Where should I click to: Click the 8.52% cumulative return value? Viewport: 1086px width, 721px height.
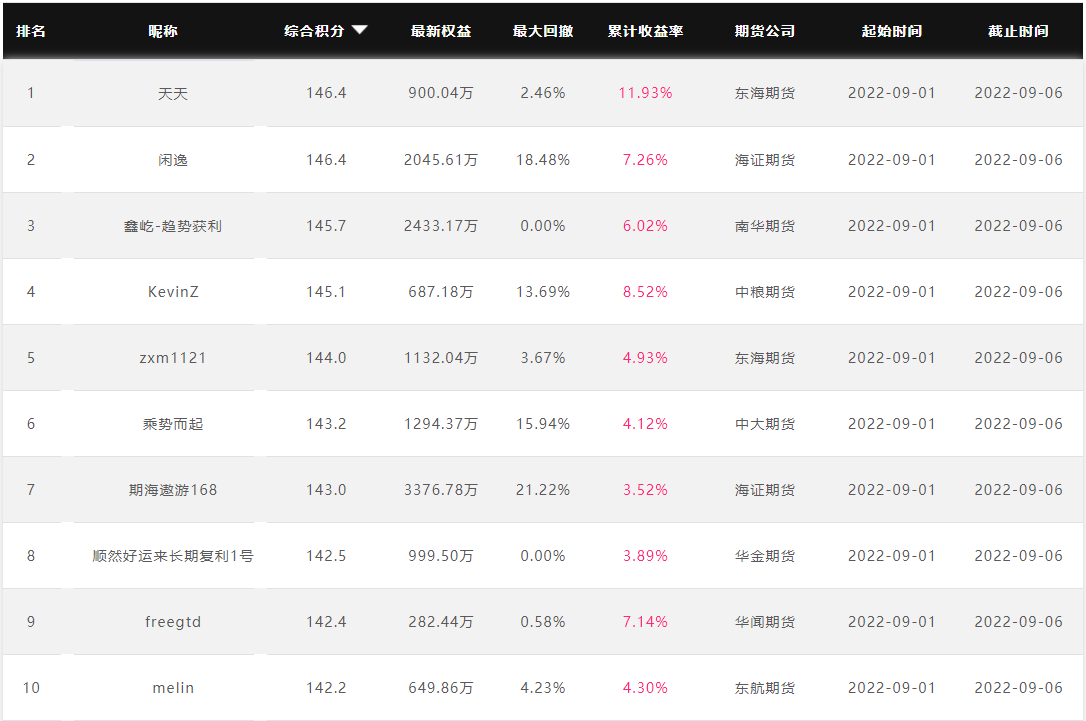[646, 292]
